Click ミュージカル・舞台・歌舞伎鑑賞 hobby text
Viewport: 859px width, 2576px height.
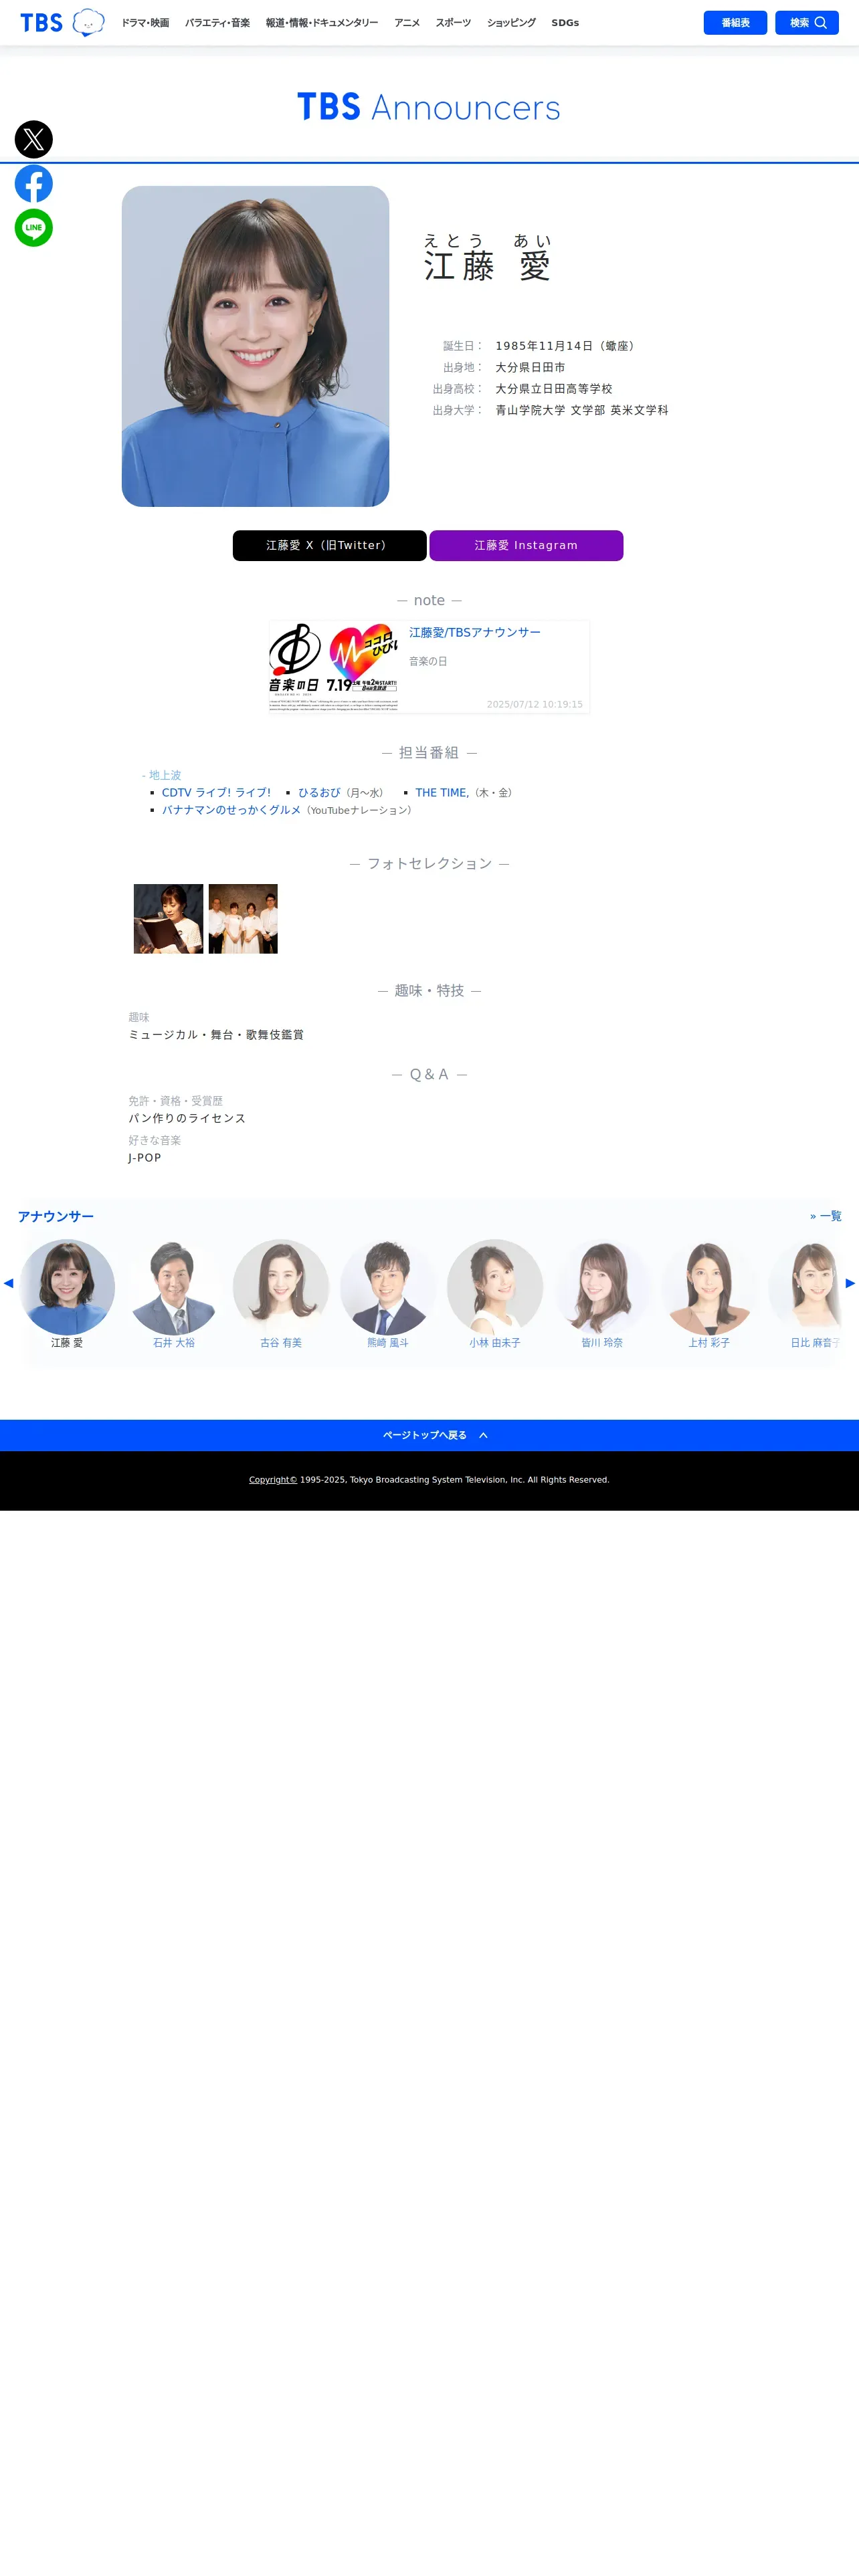tap(216, 1035)
